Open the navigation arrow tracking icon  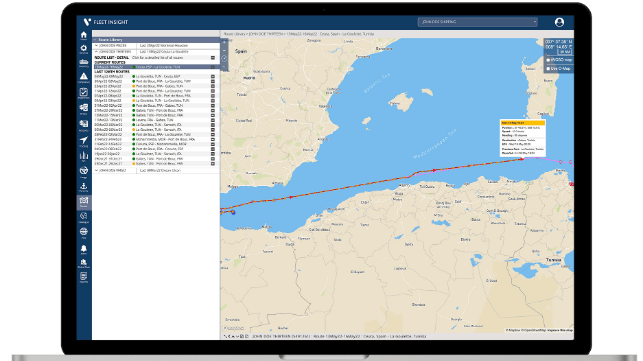(x=84, y=140)
